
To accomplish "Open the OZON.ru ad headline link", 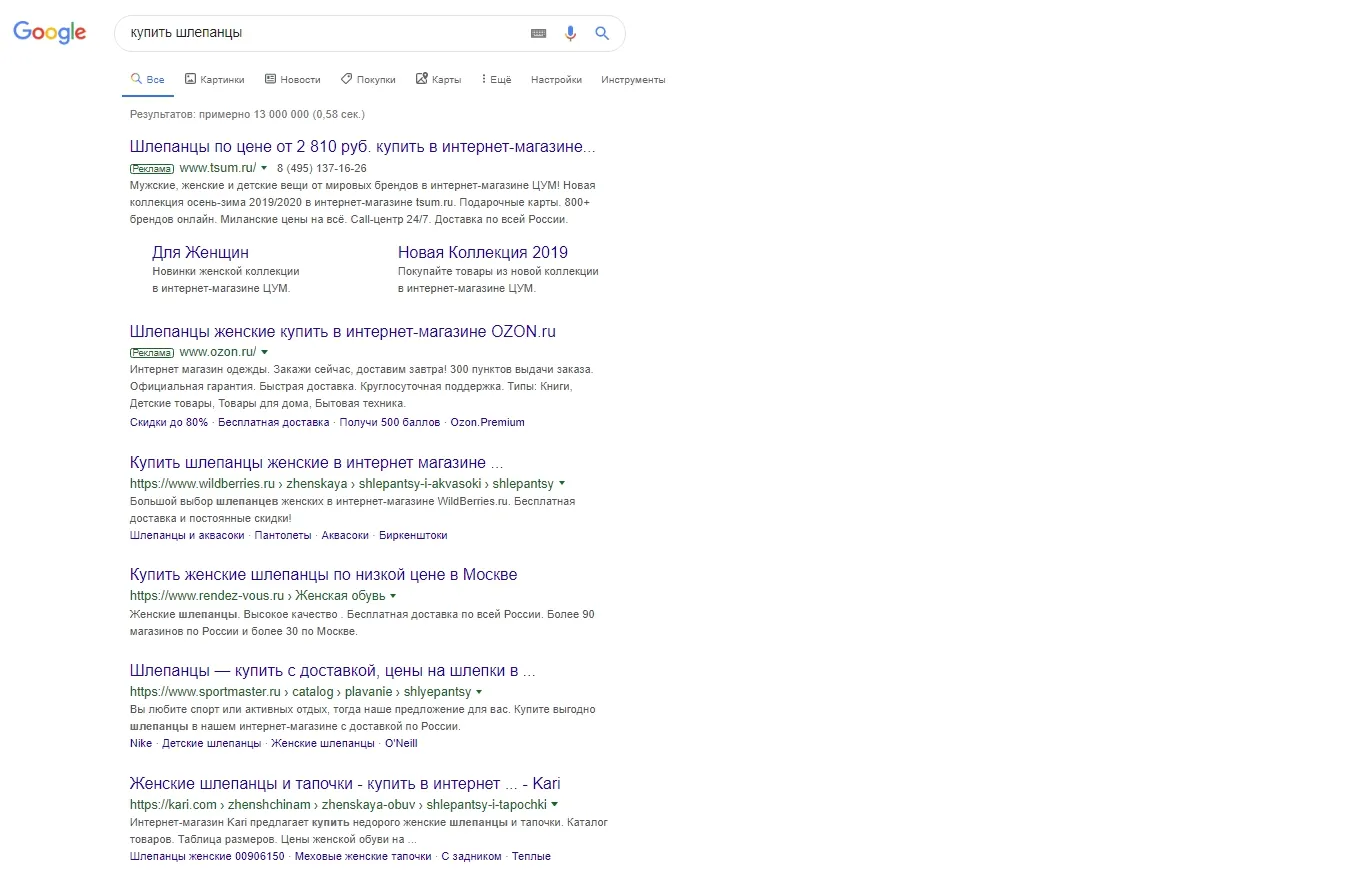I will tap(343, 331).
